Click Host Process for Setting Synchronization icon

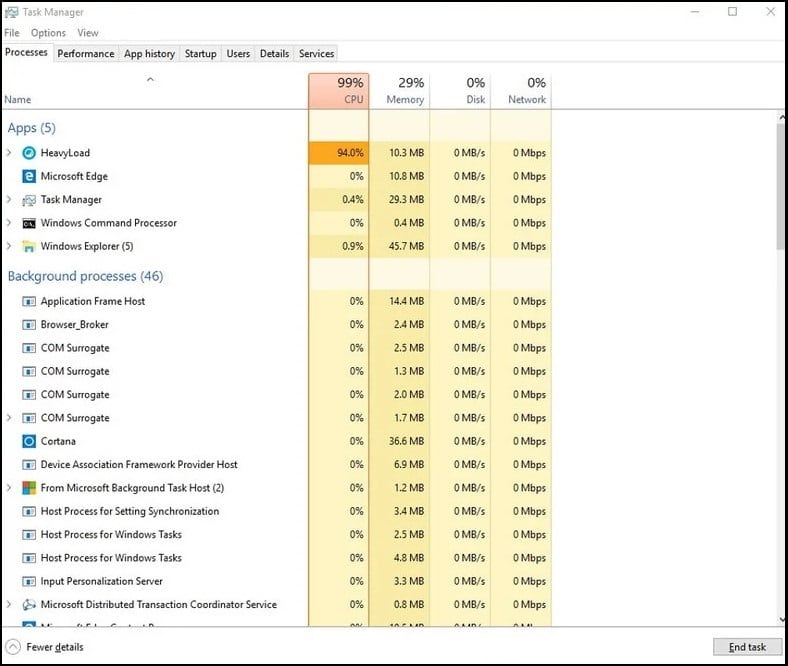(x=29, y=512)
